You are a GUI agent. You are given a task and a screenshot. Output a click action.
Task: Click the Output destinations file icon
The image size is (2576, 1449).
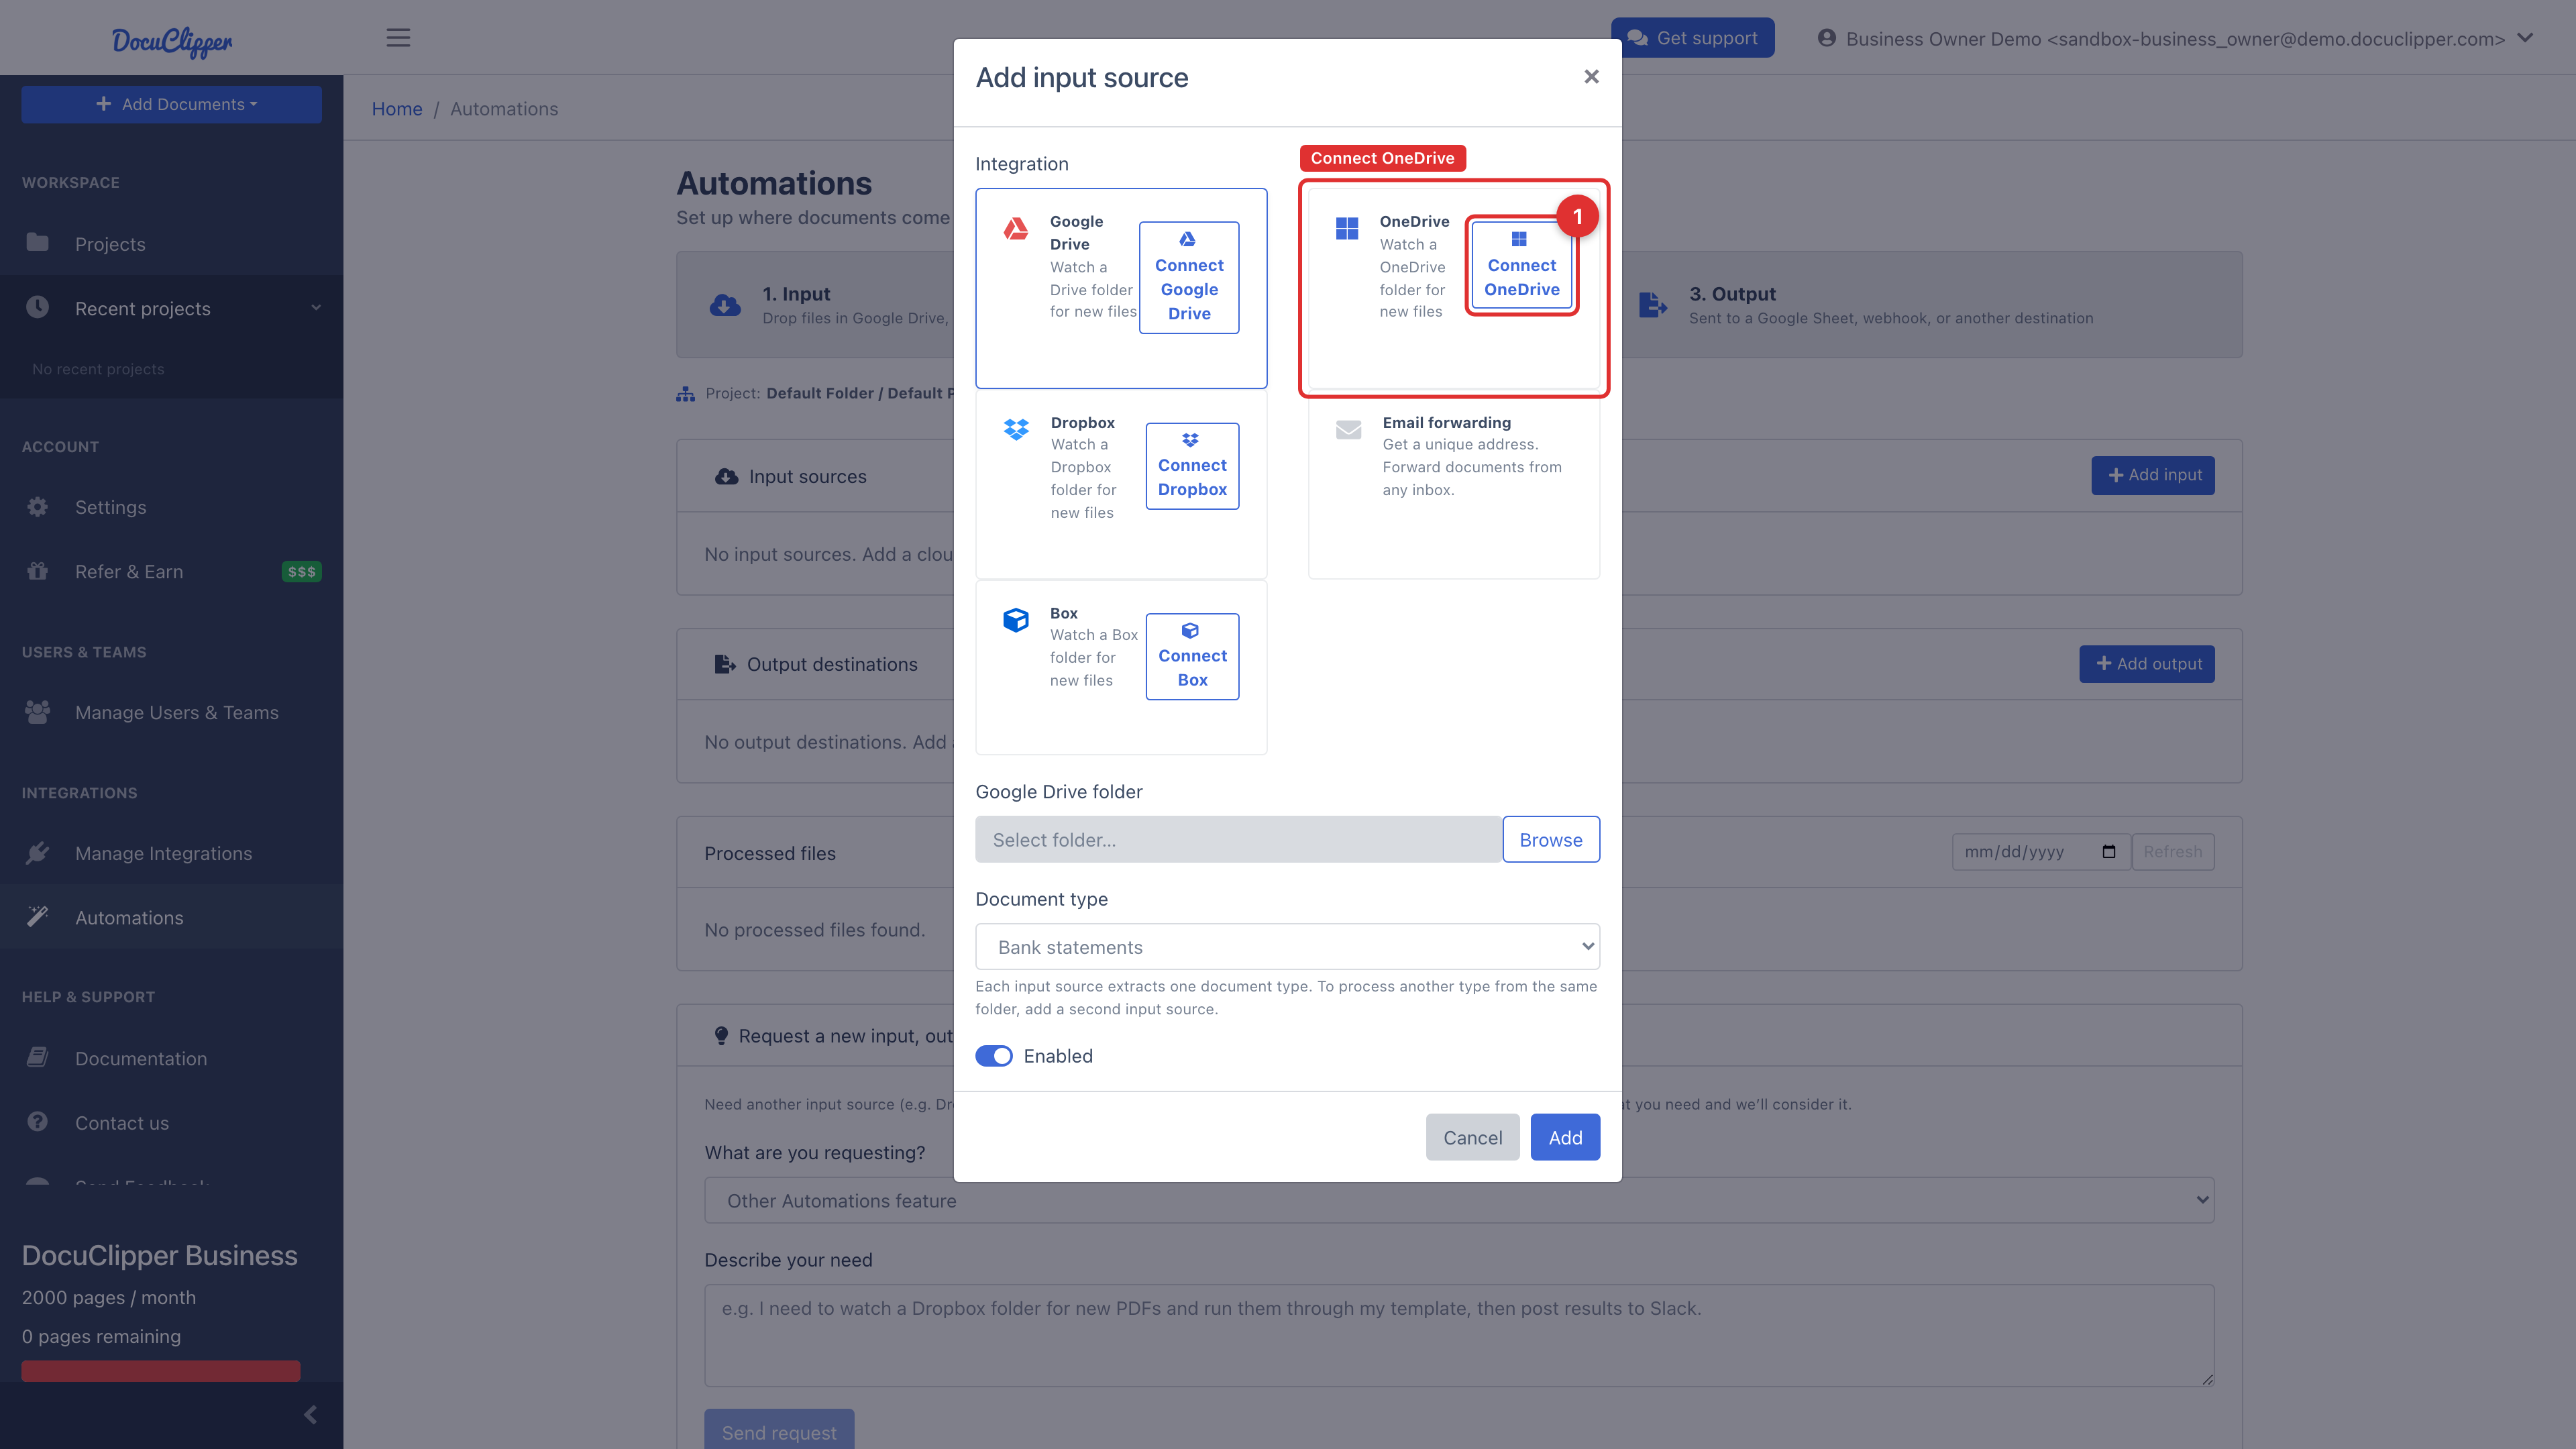tap(724, 664)
